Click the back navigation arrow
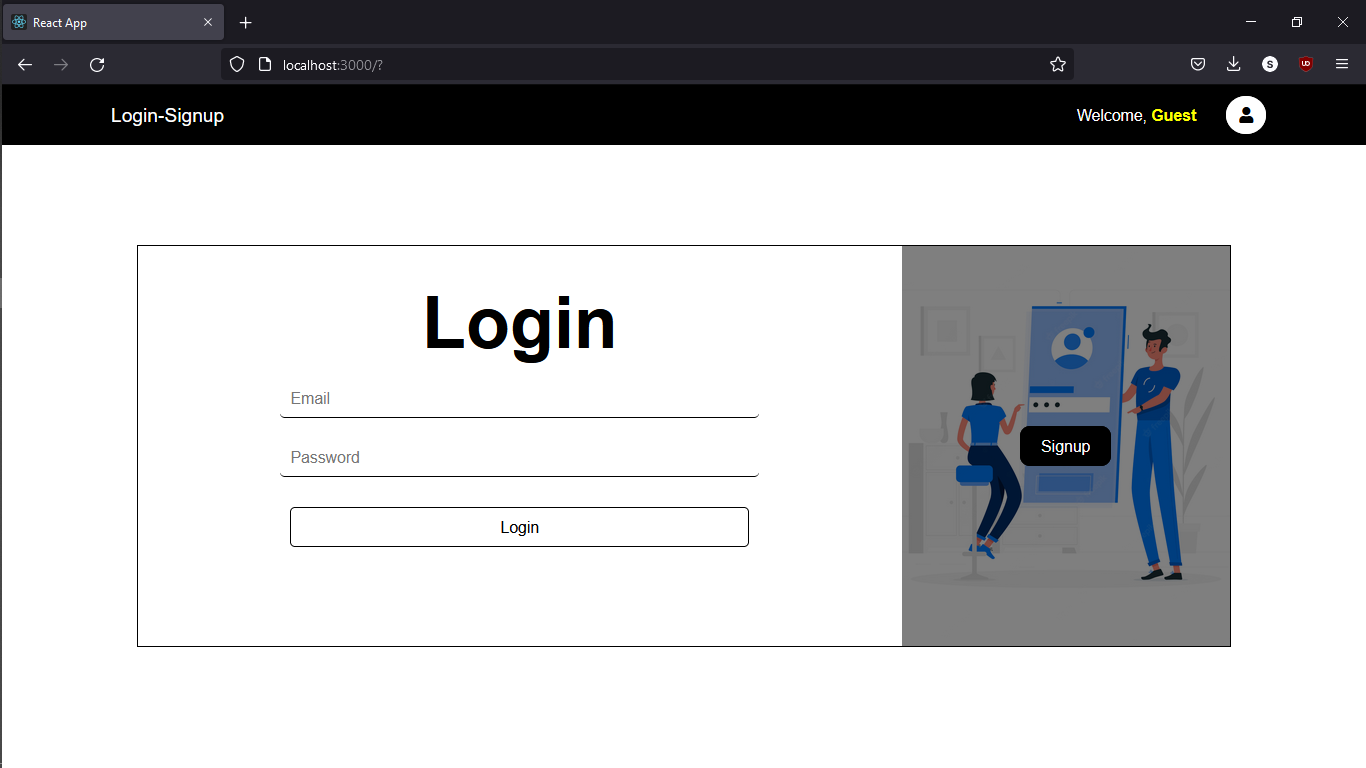 (24, 64)
